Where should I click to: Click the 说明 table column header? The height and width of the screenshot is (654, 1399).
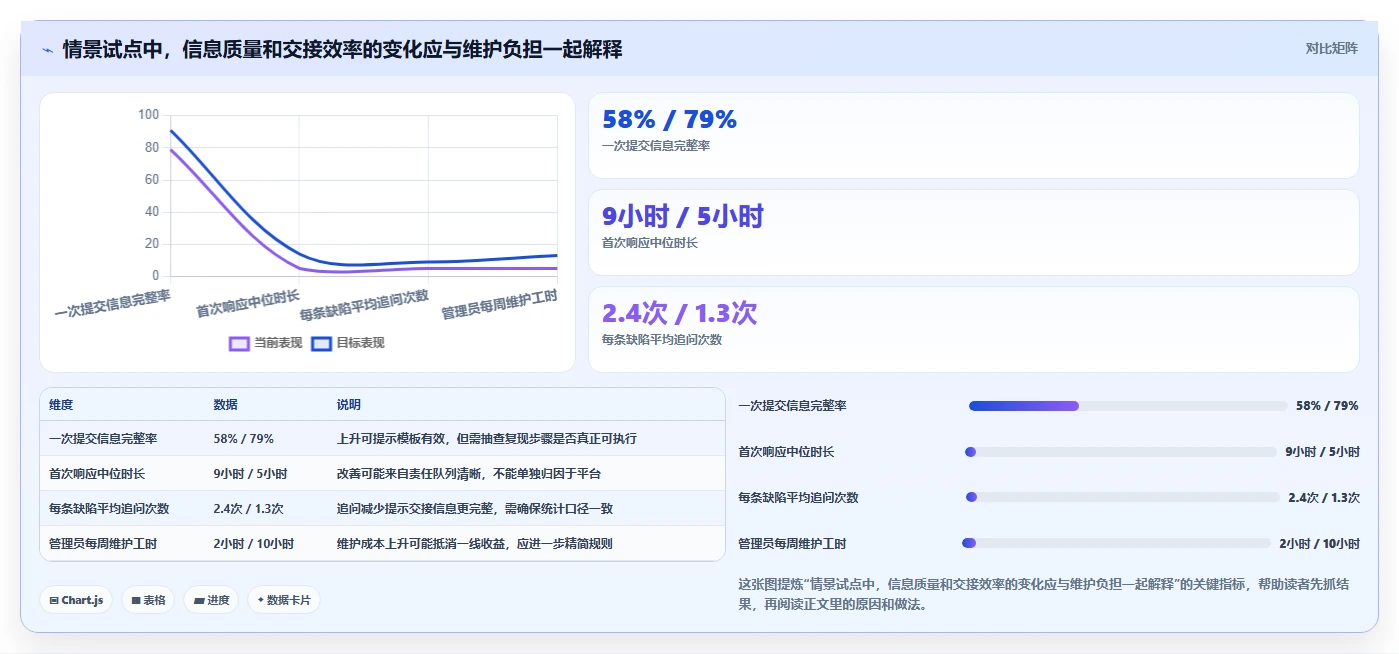(349, 405)
